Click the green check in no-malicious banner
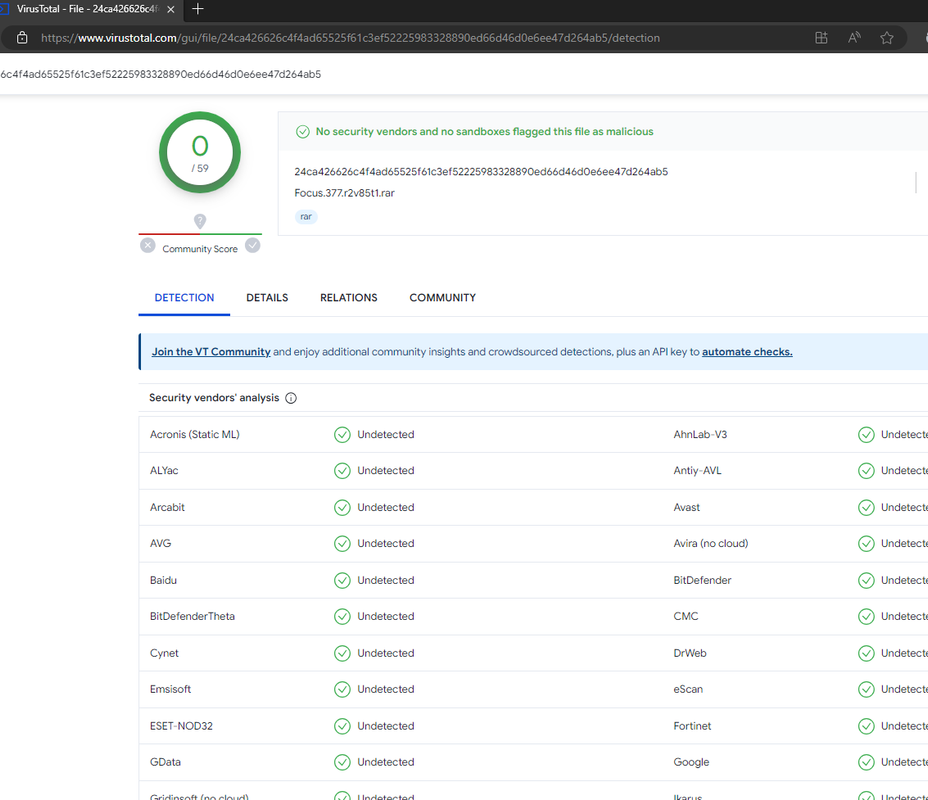 coord(302,131)
